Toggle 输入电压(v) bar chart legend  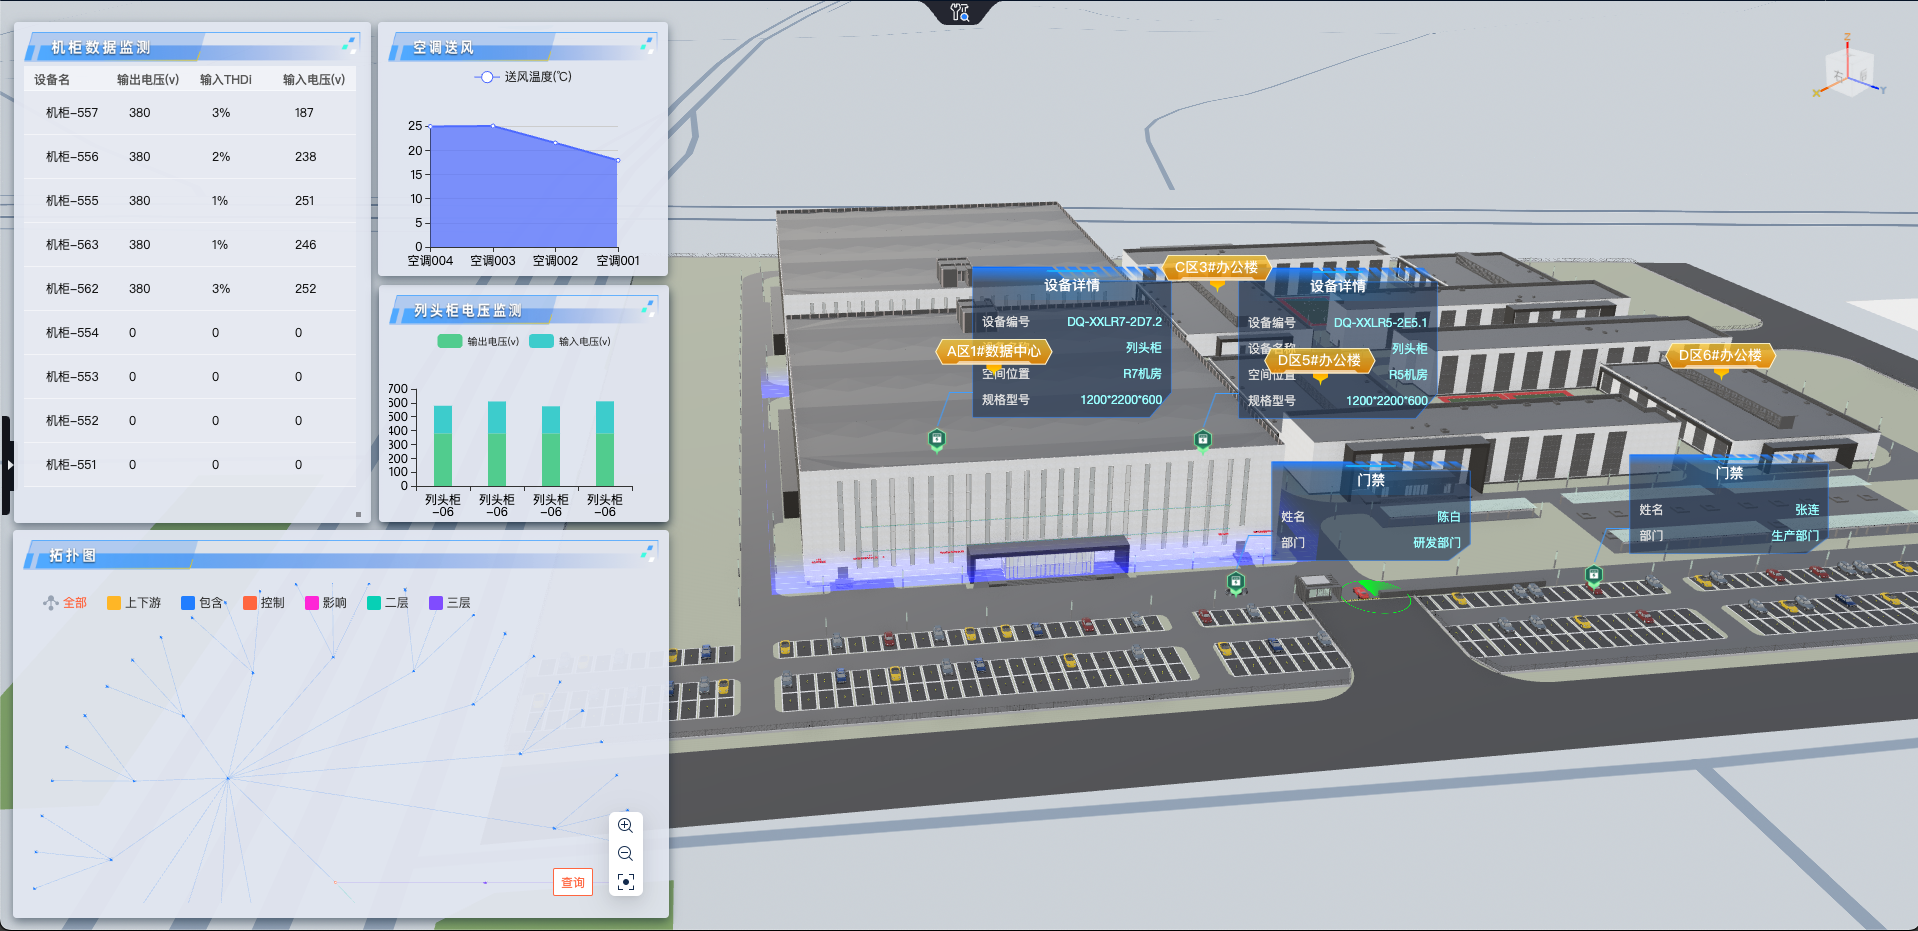570,341
